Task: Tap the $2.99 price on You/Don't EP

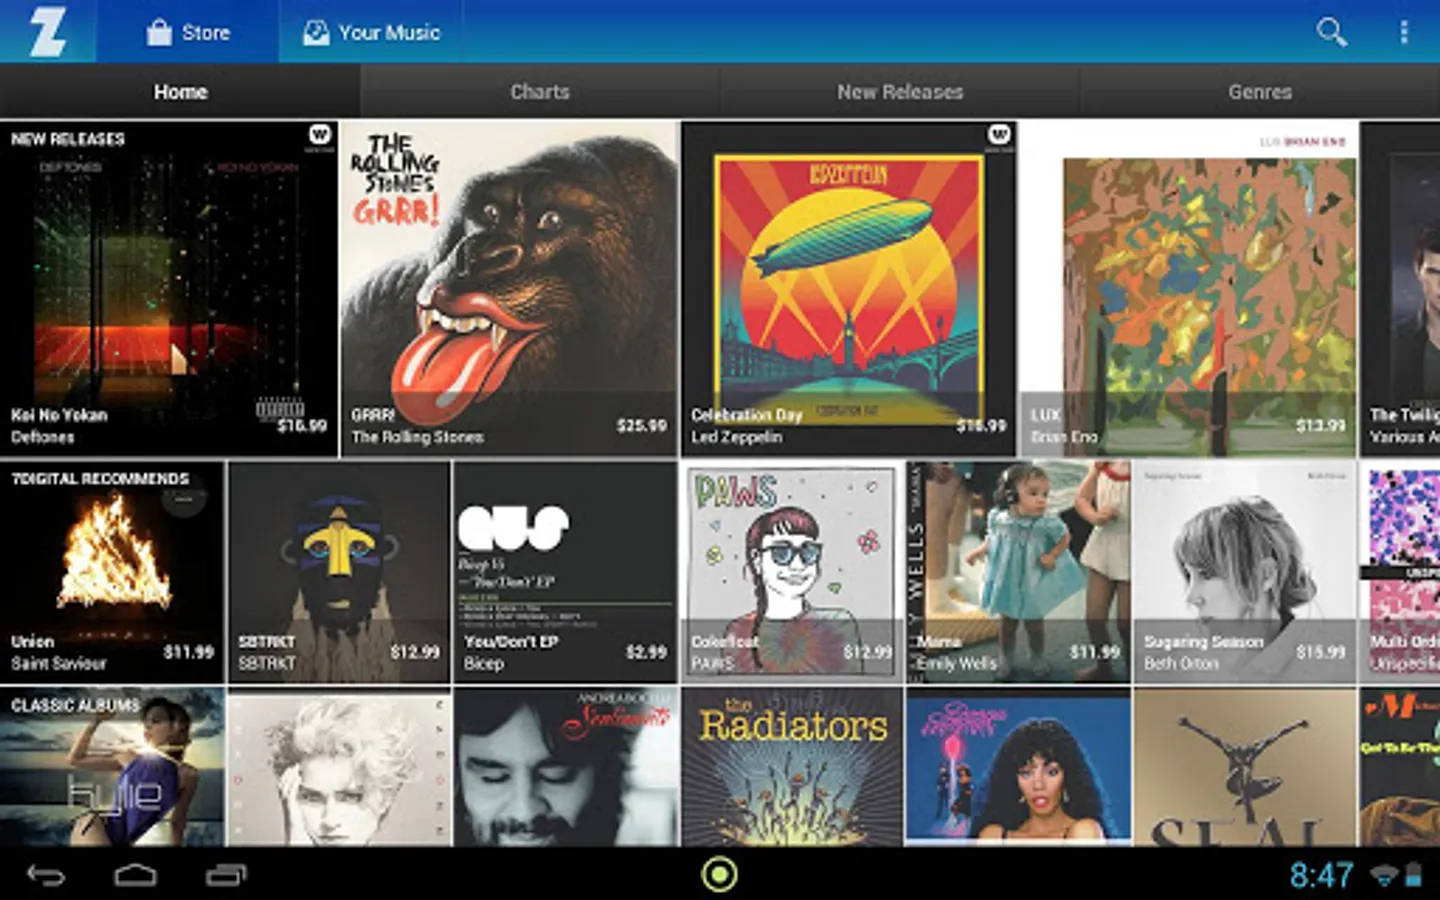Action: [646, 652]
